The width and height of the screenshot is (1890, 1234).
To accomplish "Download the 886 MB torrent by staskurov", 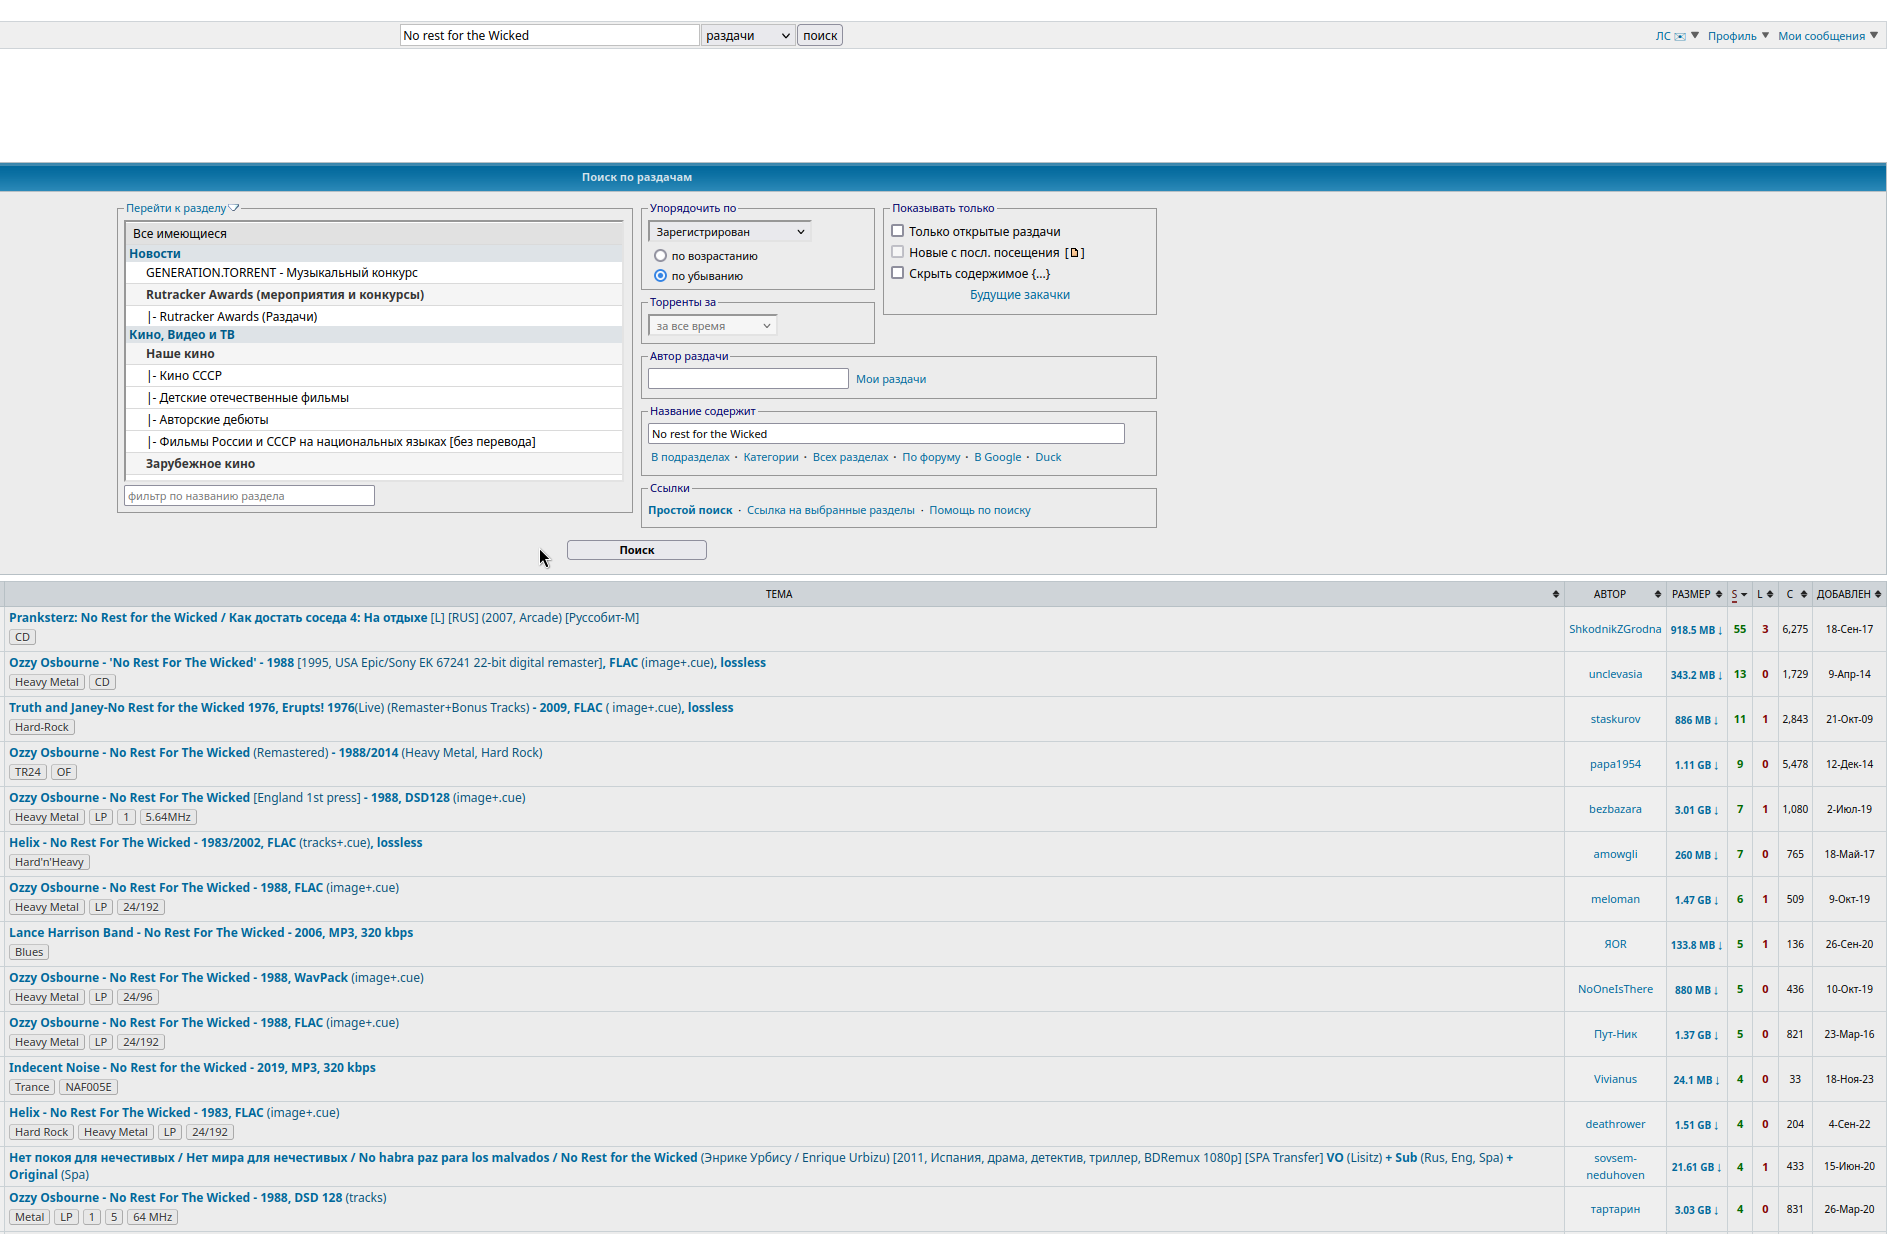I will coord(1696,720).
